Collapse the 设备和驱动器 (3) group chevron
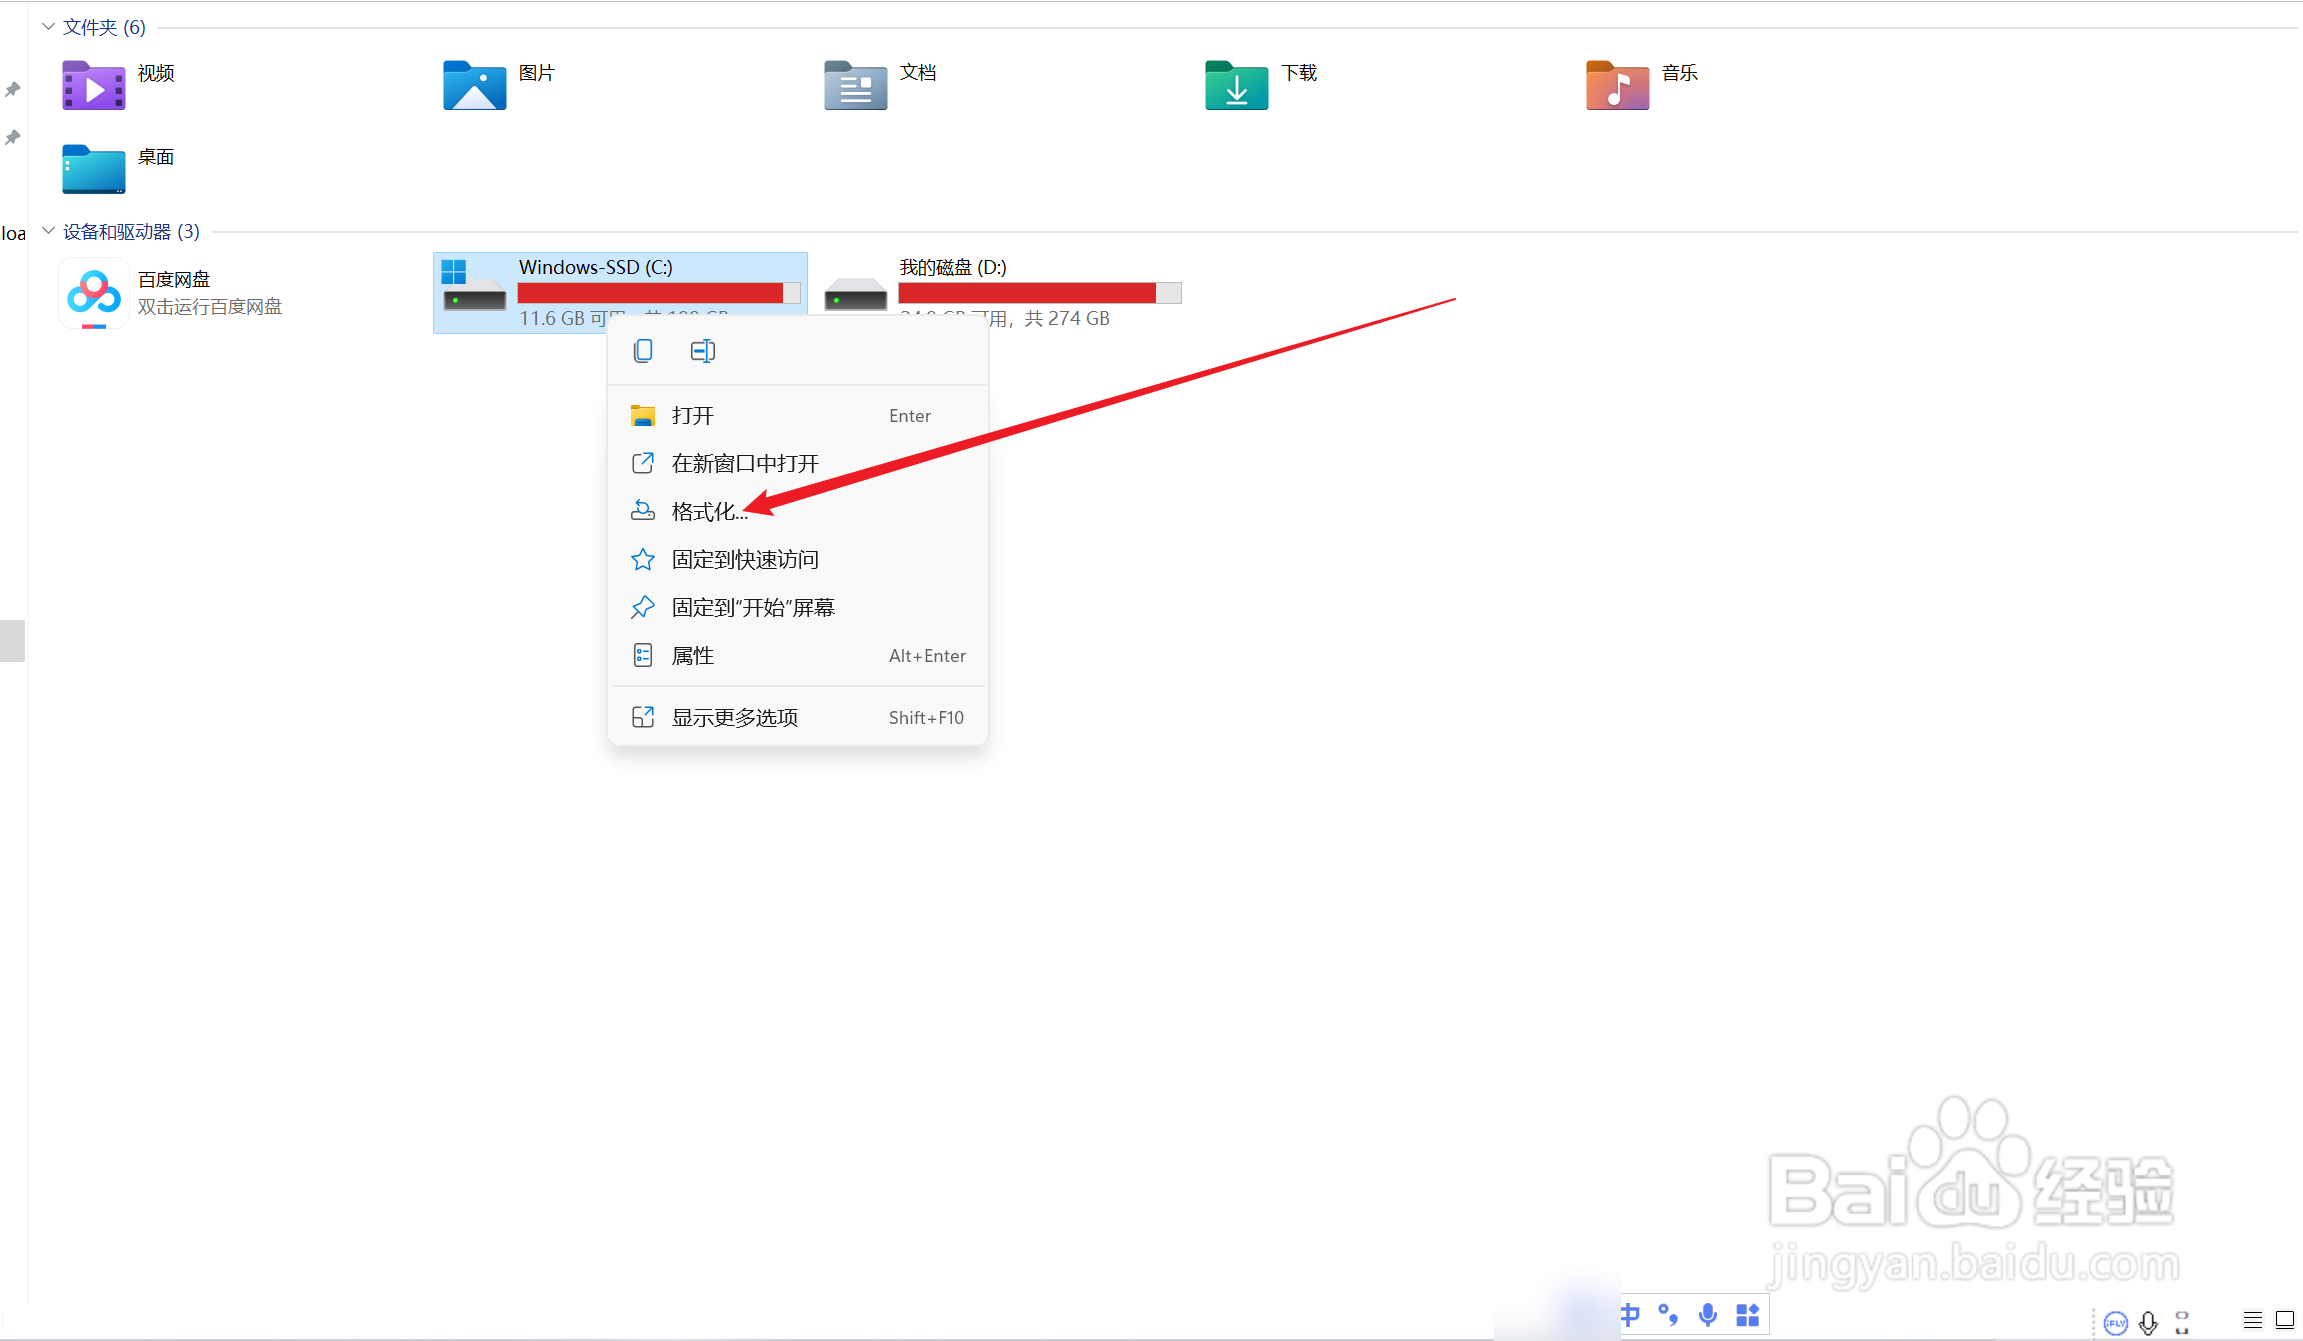Viewport: 2303px width, 1341px height. pyautogui.click(x=48, y=231)
